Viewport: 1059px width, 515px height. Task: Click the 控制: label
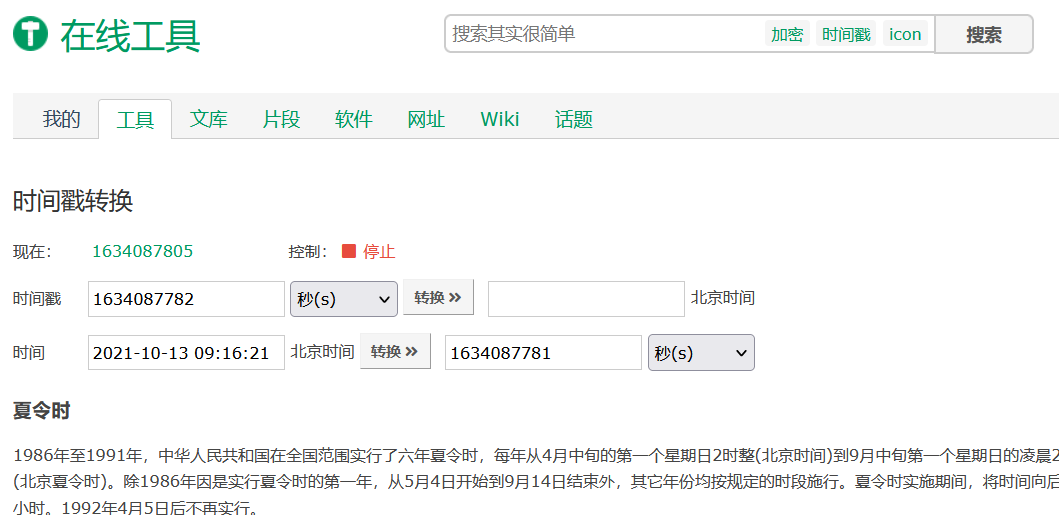point(308,252)
